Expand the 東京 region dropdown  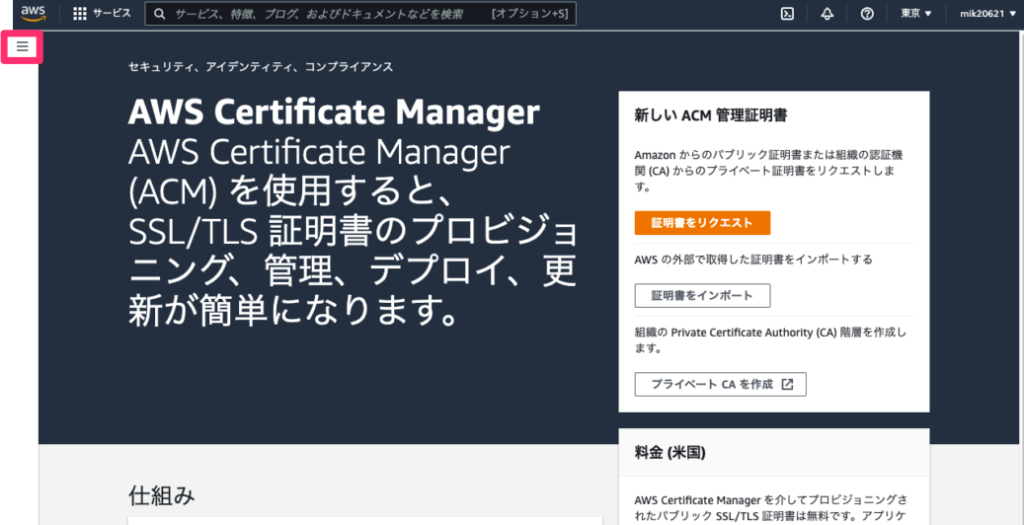(x=916, y=14)
